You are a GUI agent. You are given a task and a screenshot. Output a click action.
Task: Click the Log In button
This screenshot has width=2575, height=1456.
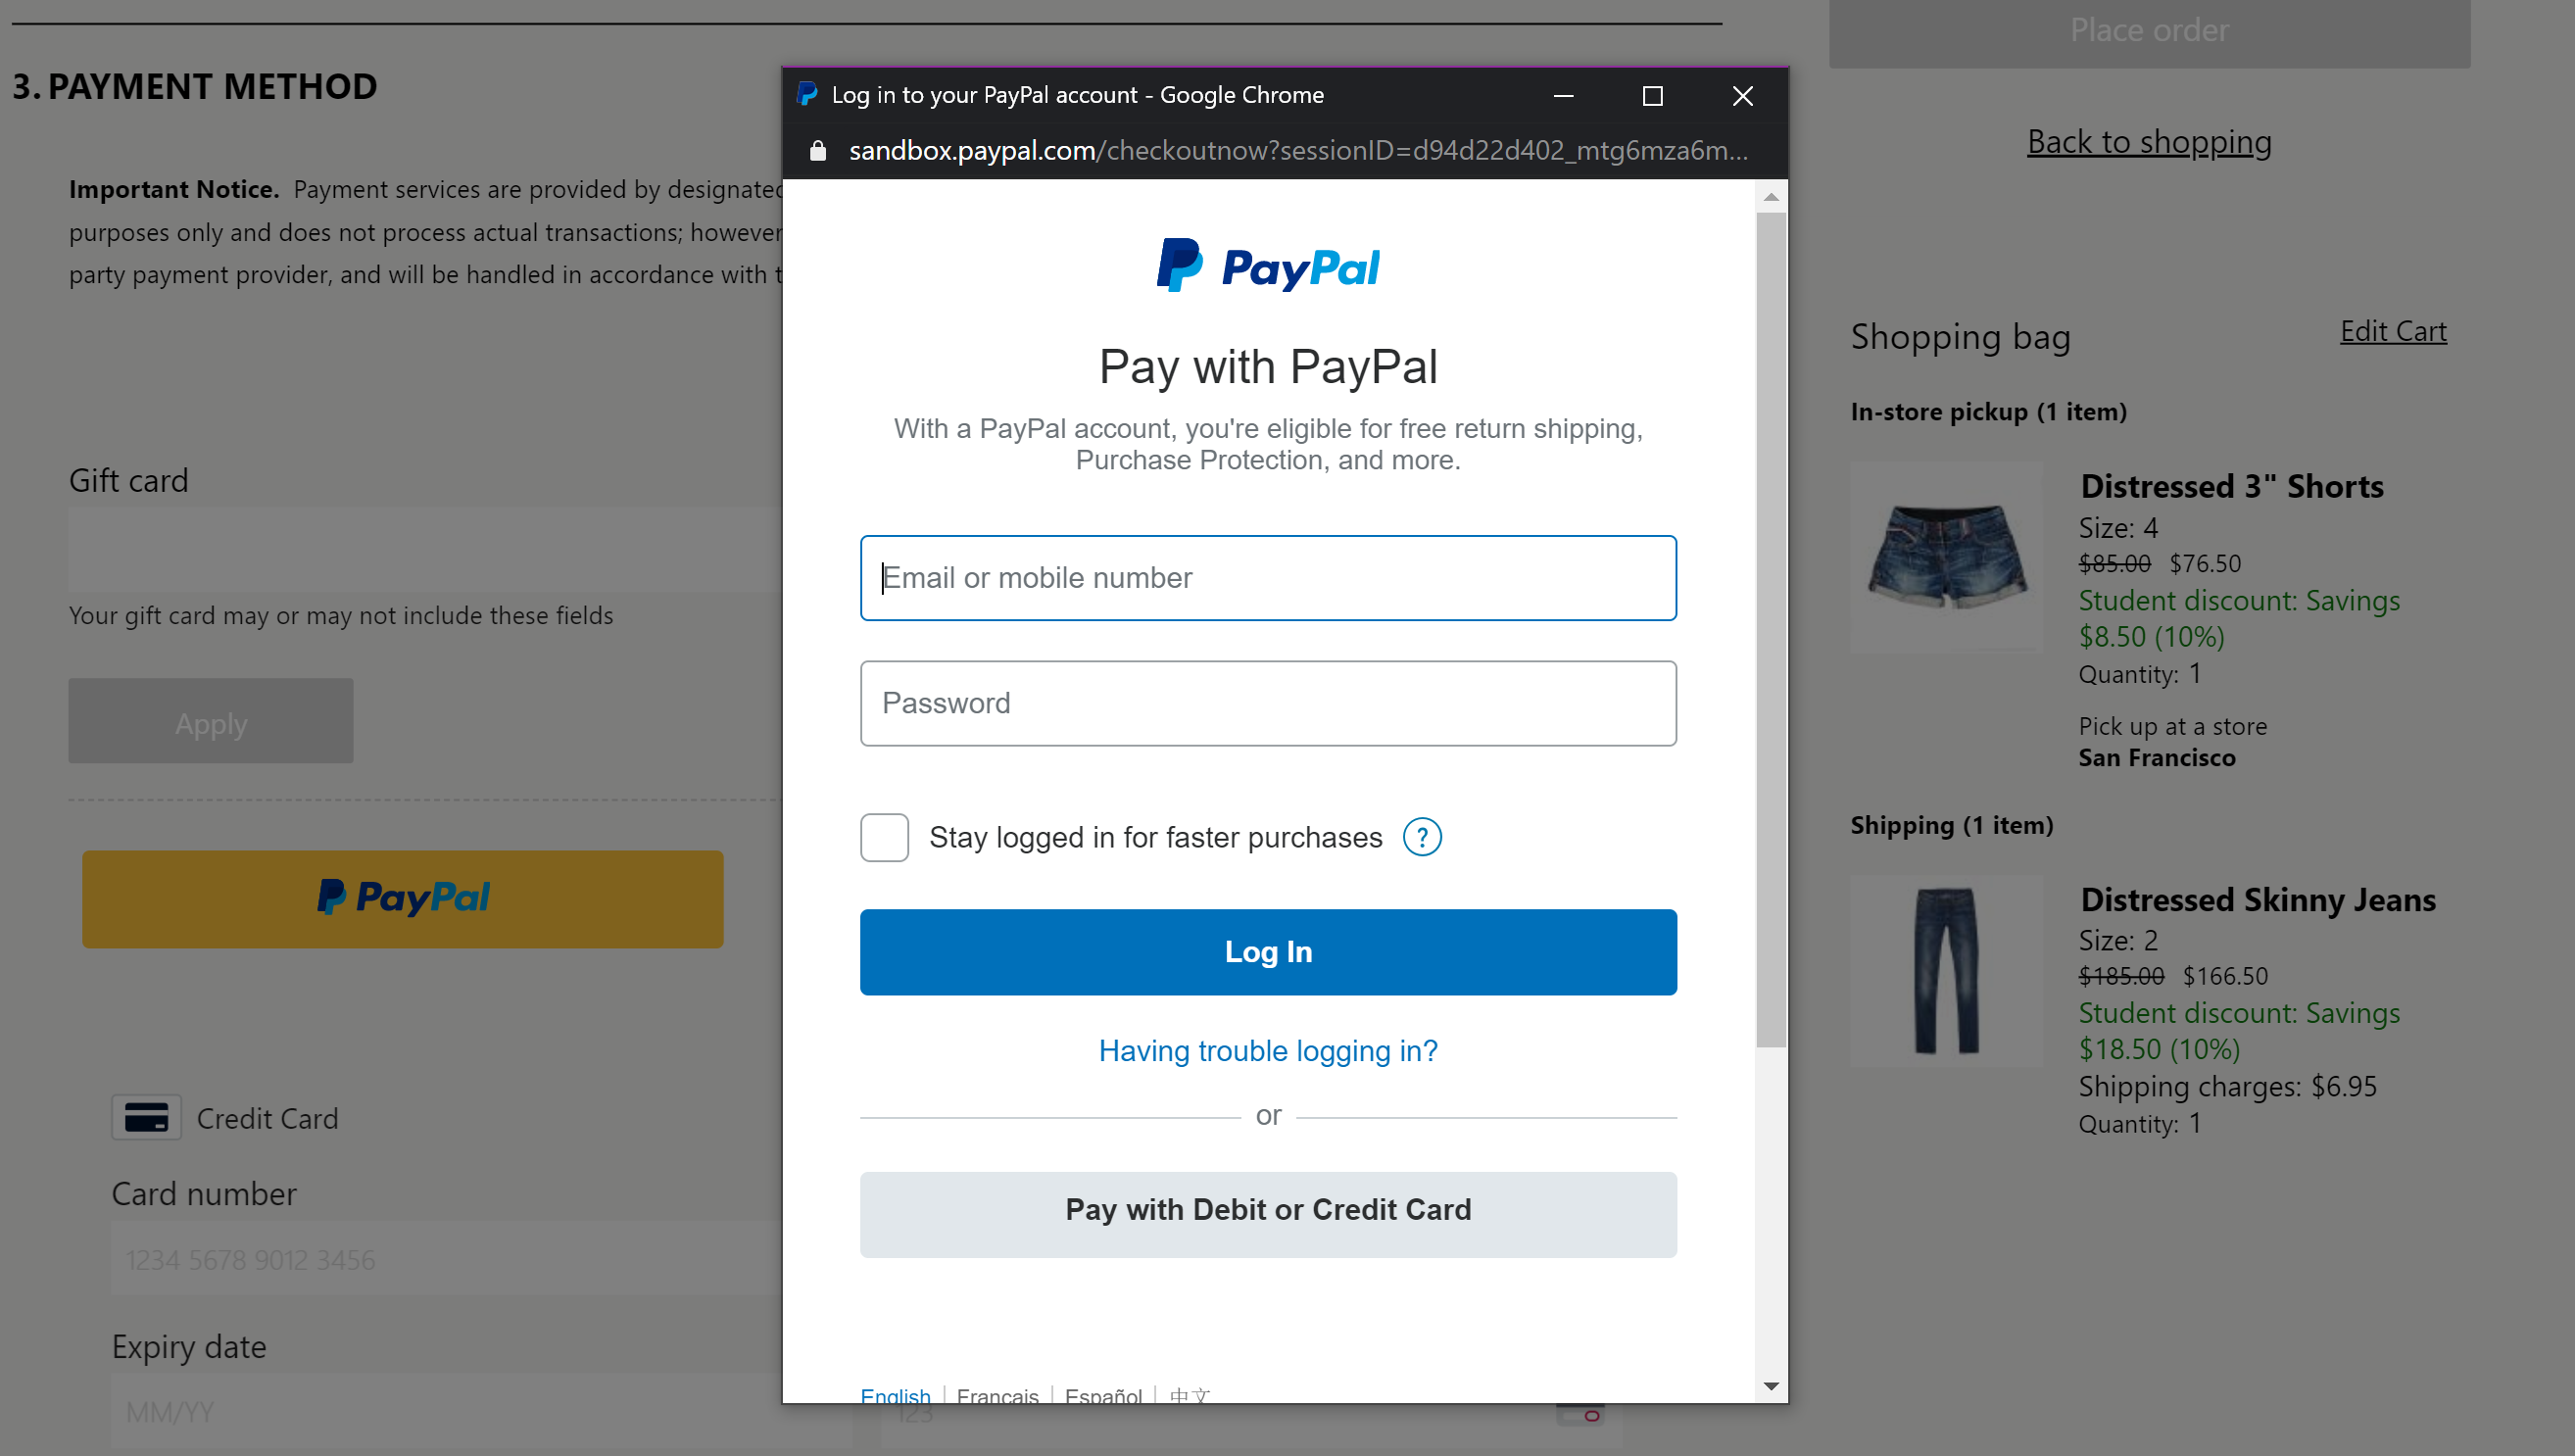1268,951
